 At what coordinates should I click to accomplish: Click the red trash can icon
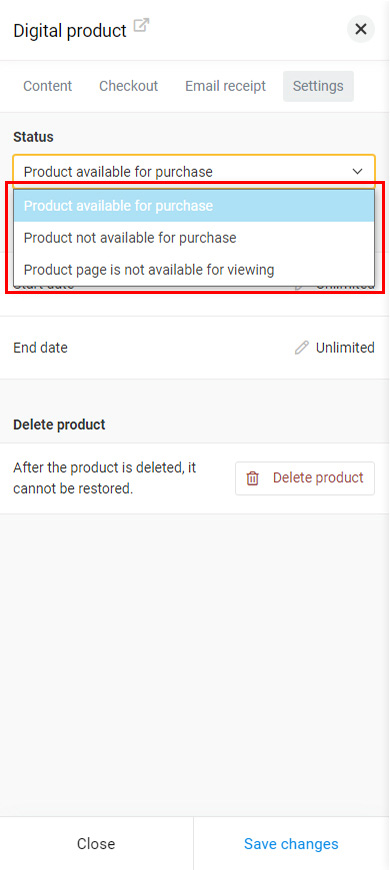tap(252, 478)
